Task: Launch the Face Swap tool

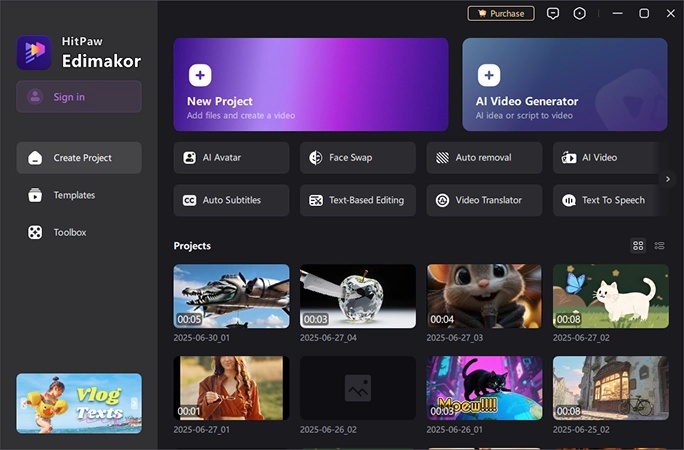Action: tap(358, 157)
